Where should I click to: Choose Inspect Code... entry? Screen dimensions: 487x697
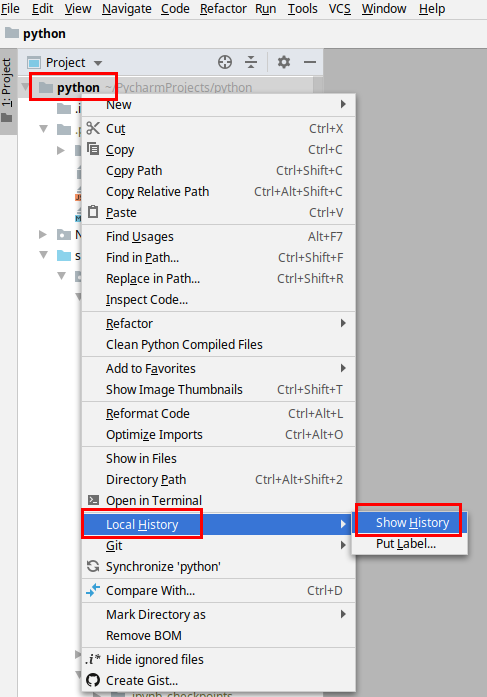pos(219,300)
